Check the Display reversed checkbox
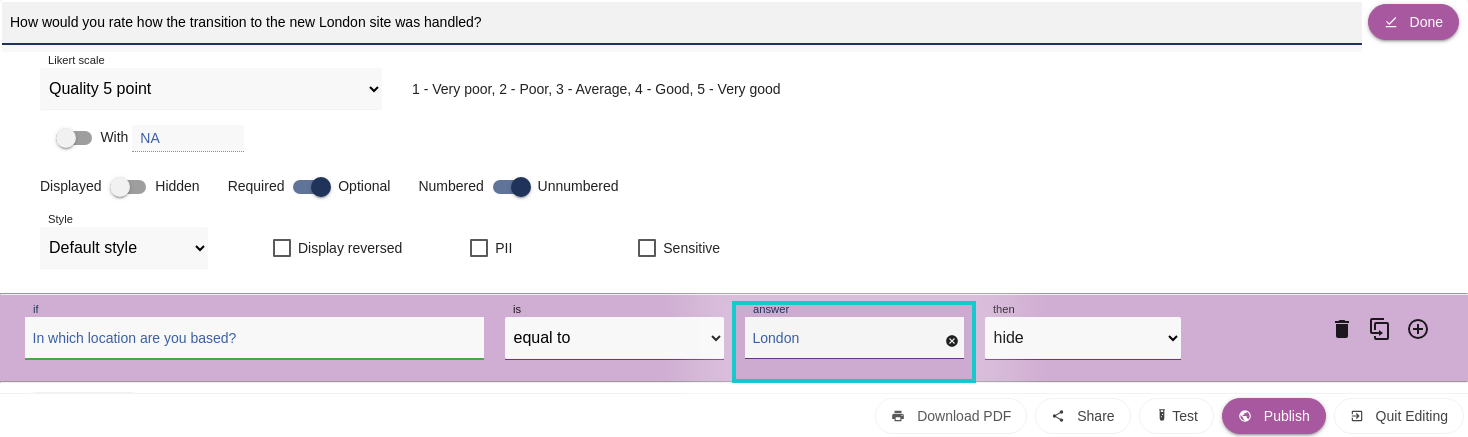This screenshot has height=437, width=1468. click(x=282, y=248)
